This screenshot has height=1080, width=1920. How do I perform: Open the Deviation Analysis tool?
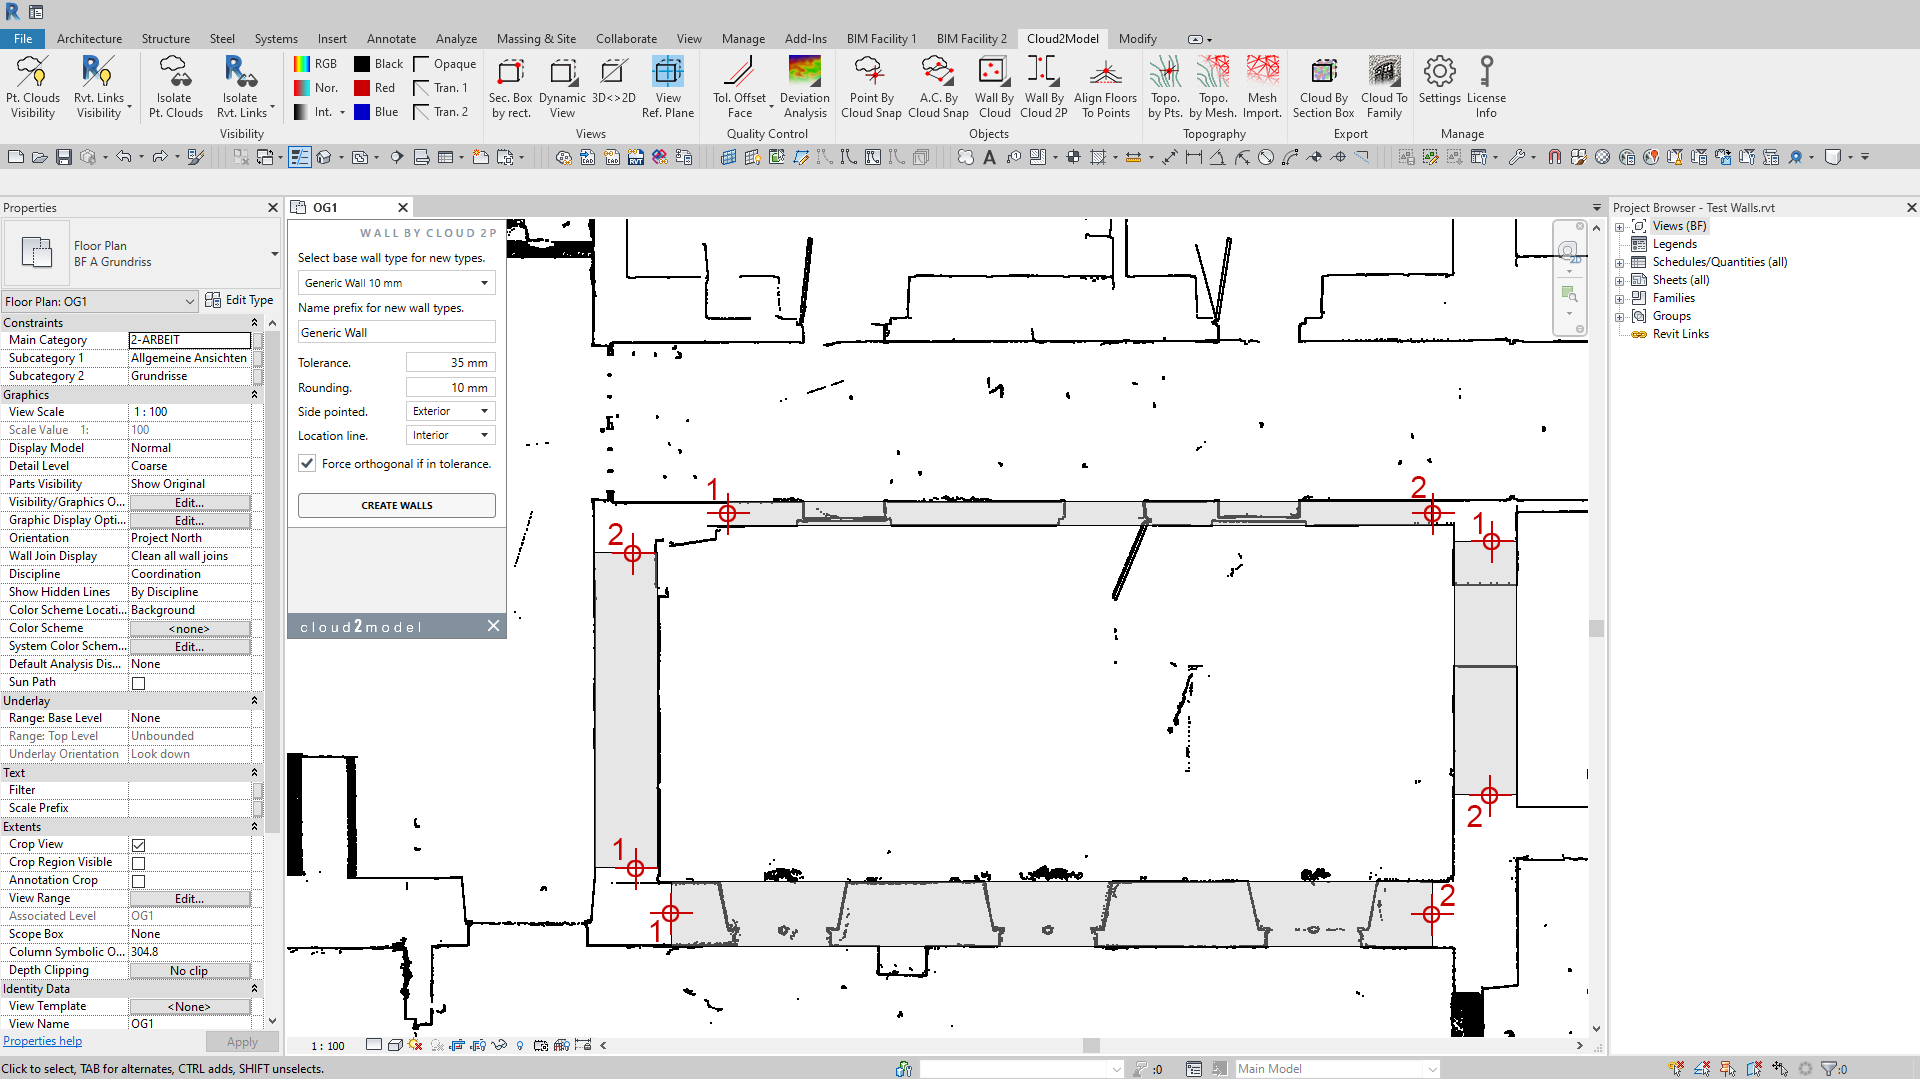point(804,86)
